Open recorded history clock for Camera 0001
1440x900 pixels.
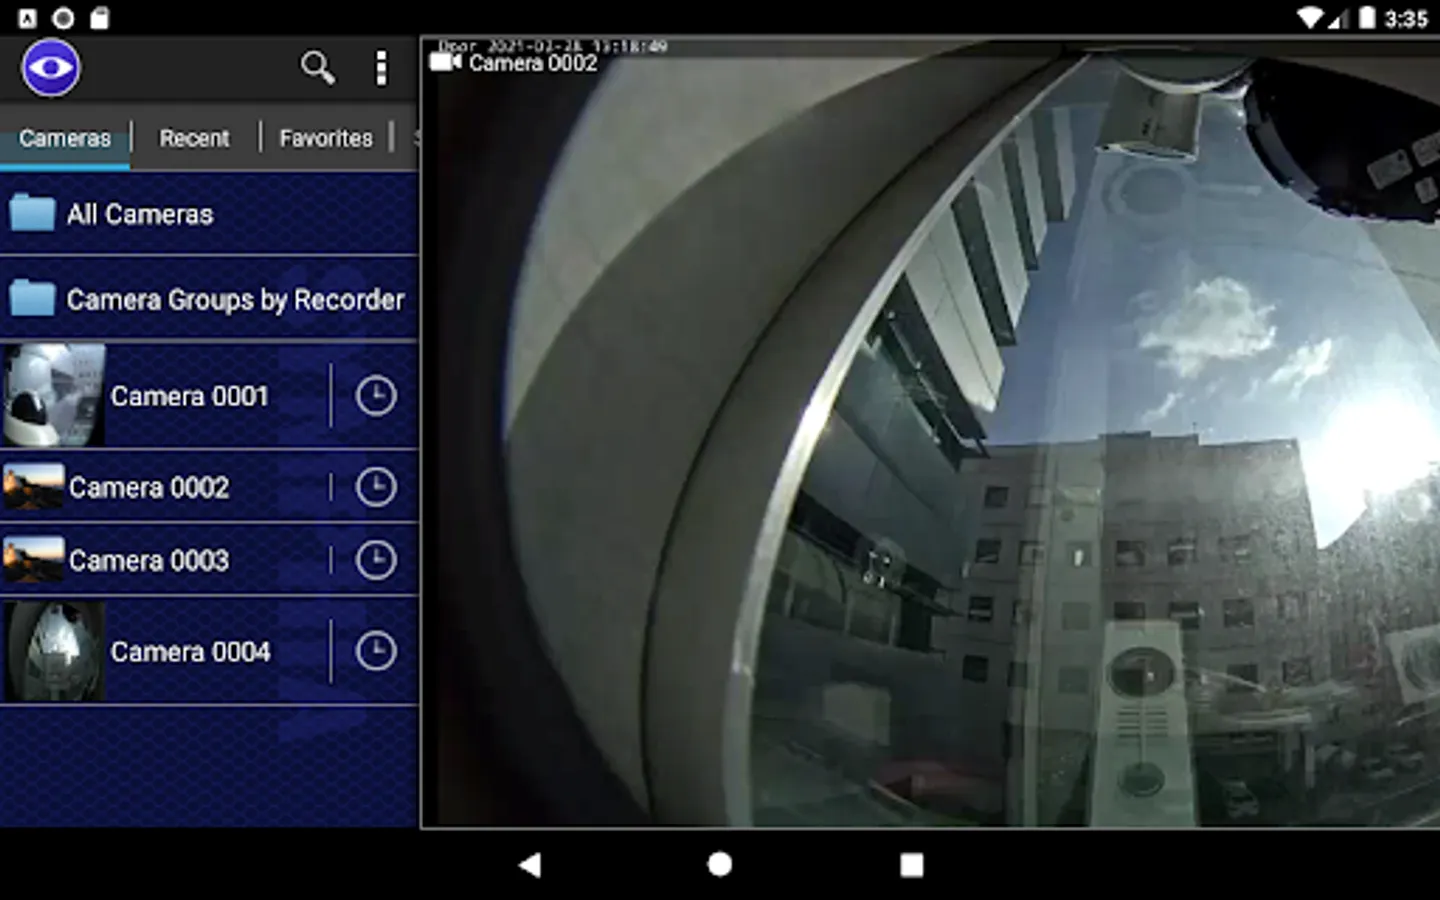click(x=376, y=396)
